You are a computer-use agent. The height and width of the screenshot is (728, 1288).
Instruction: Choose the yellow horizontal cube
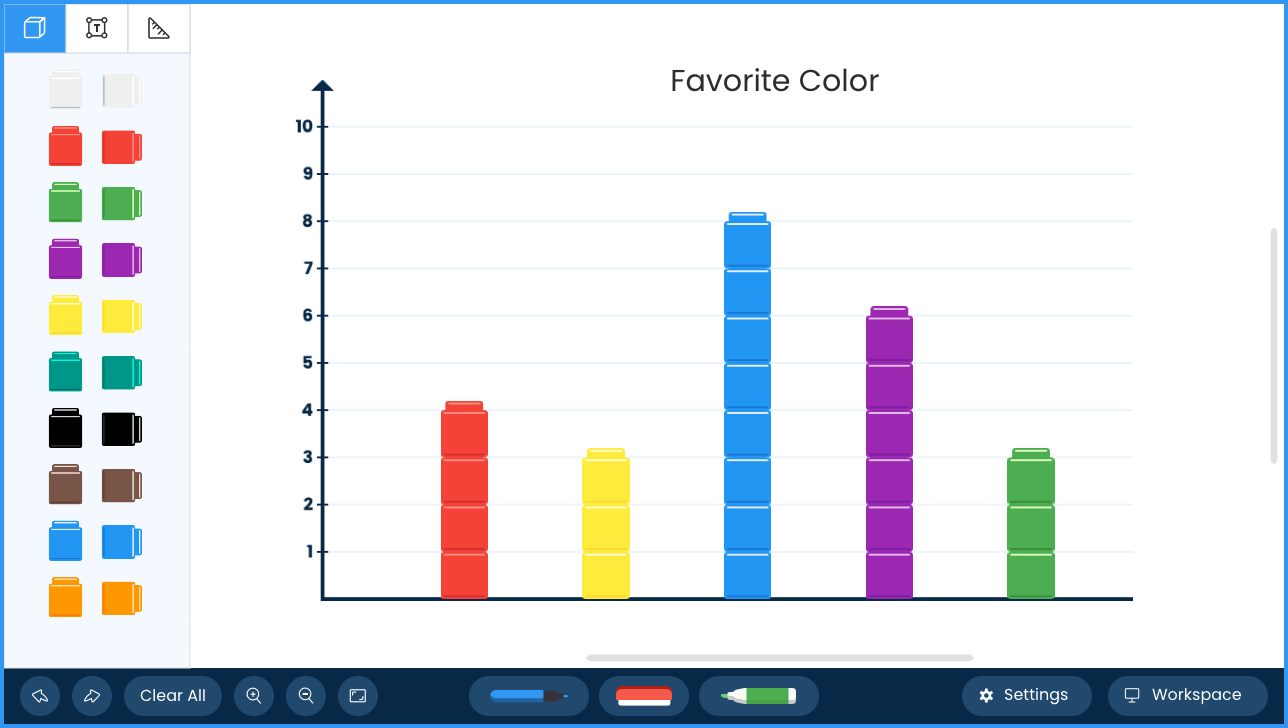[122, 316]
